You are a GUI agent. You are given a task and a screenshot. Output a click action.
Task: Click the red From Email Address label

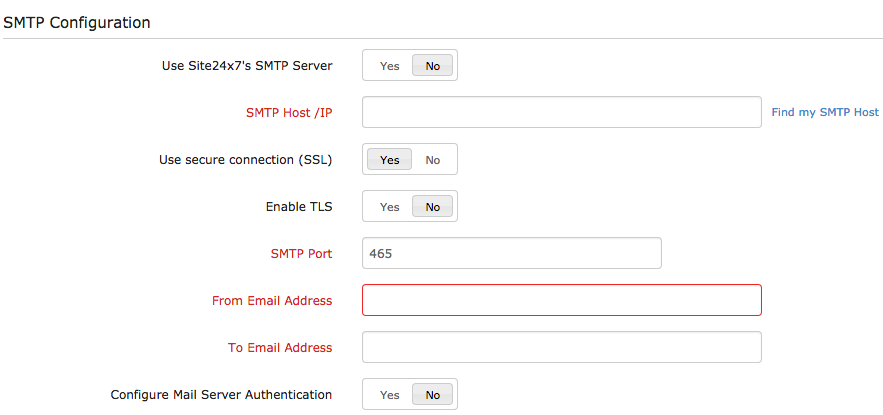coord(272,301)
